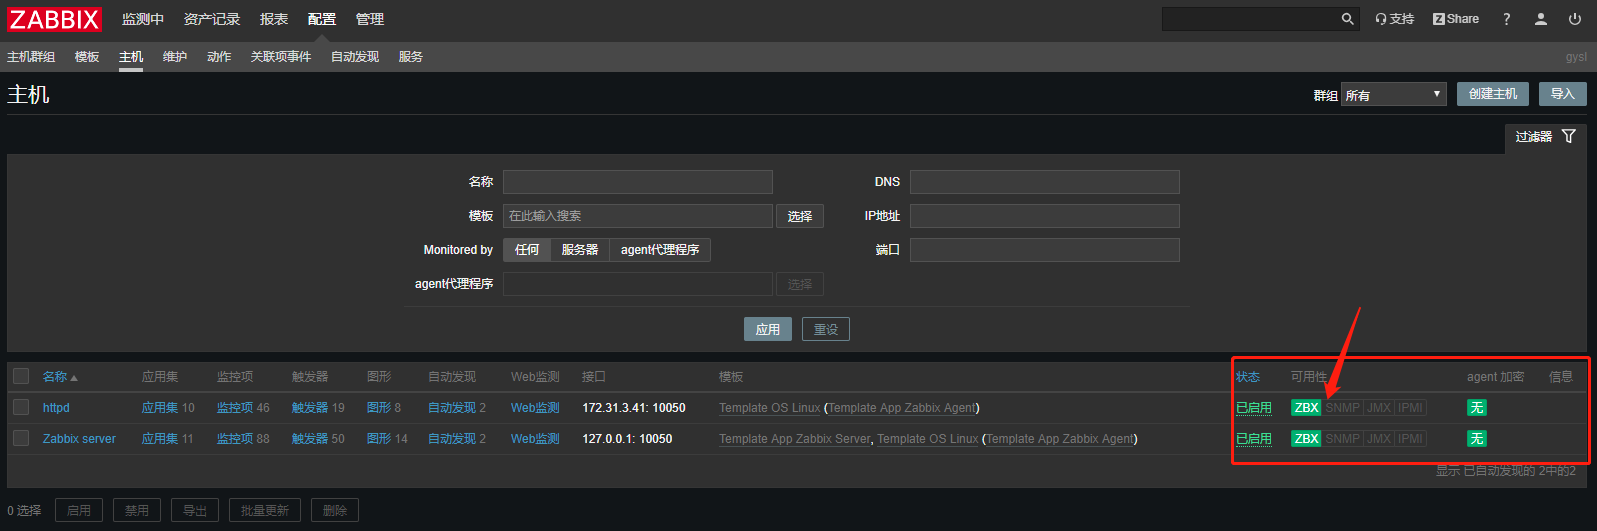This screenshot has height=531, width=1597.
Task: Go to 自动发现 submenu
Action: (x=355, y=57)
